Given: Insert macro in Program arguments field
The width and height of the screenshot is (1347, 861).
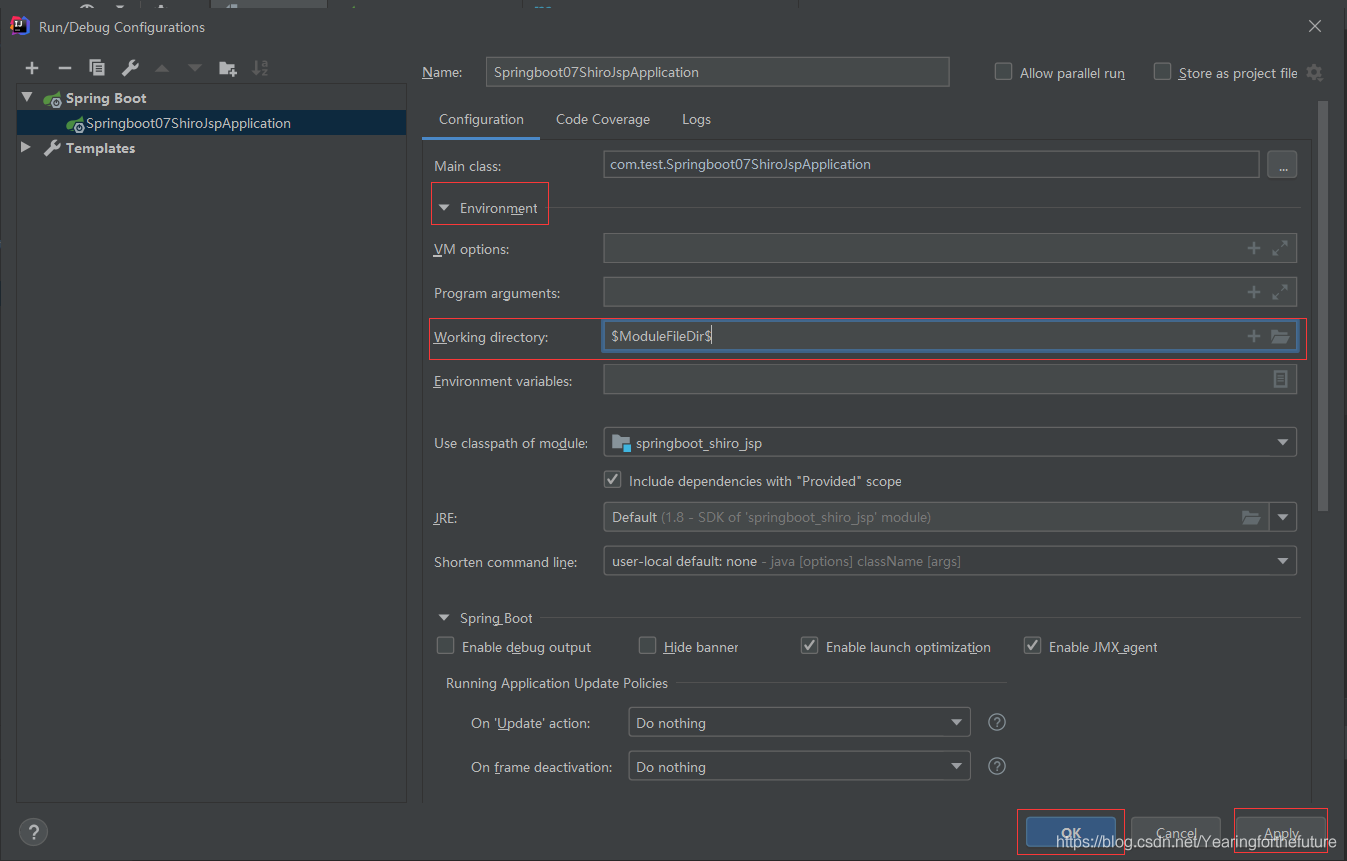Looking at the screenshot, I should [1254, 293].
